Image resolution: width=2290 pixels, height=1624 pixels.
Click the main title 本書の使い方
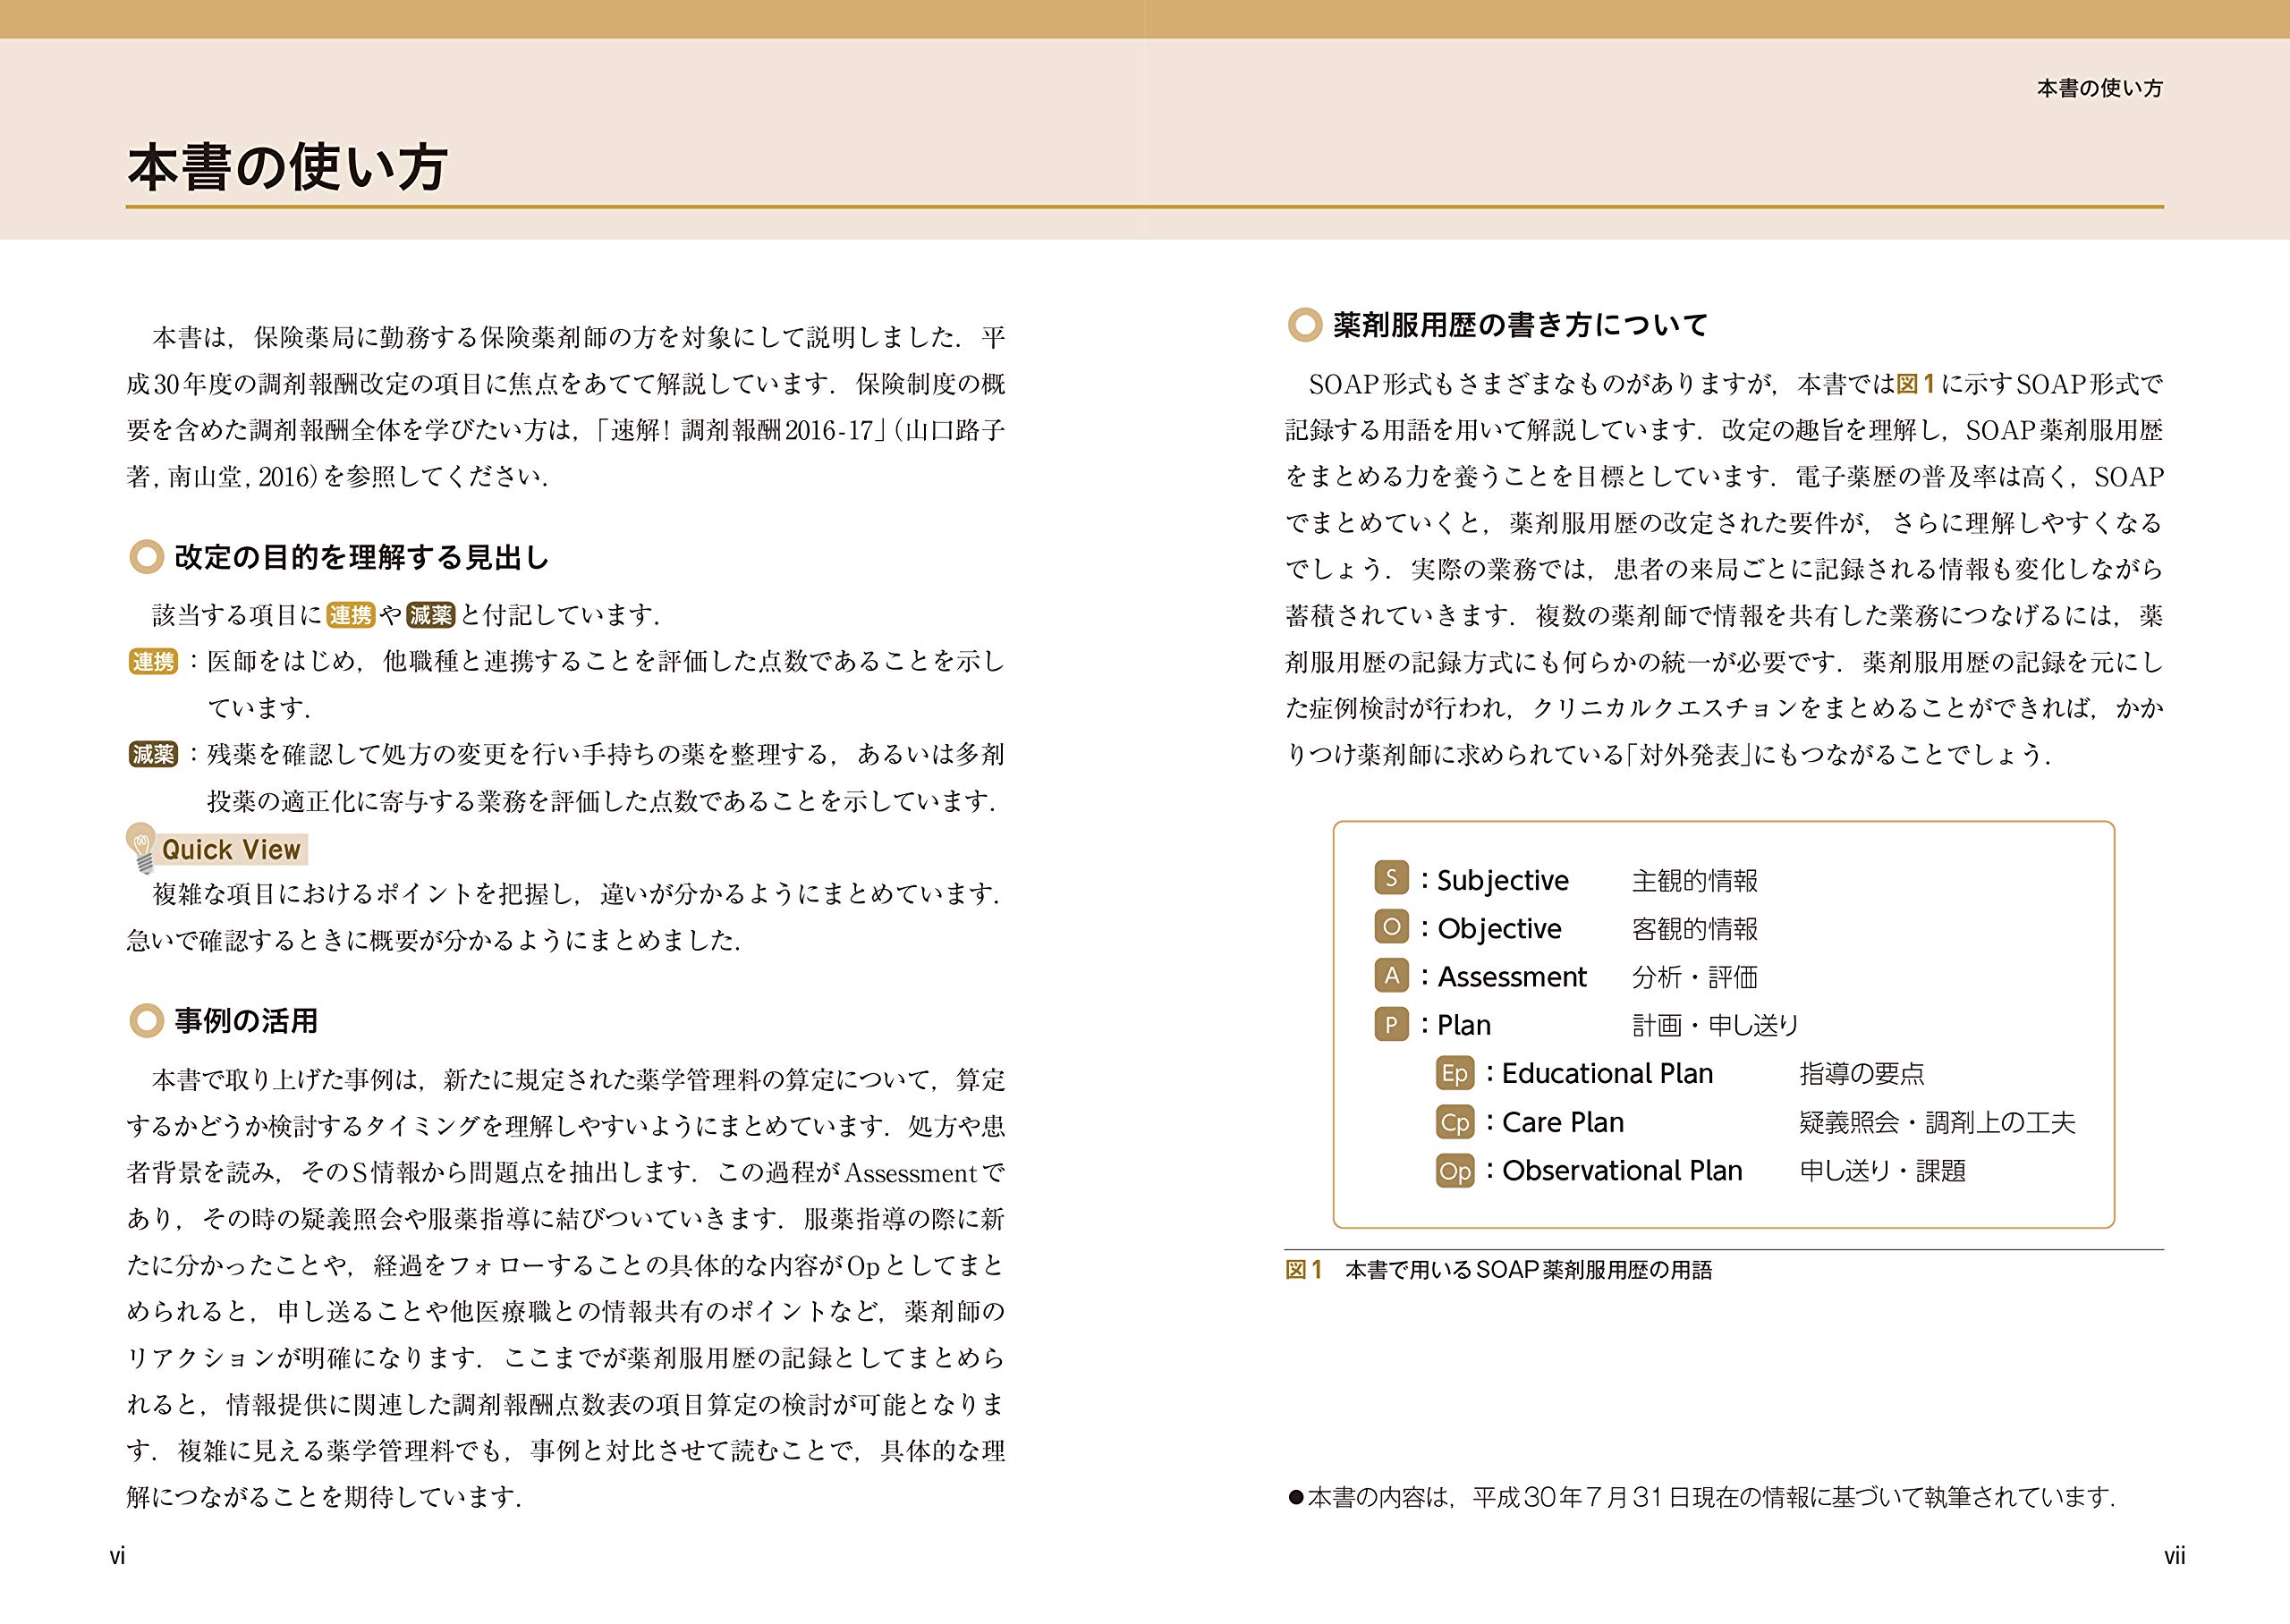click(288, 167)
